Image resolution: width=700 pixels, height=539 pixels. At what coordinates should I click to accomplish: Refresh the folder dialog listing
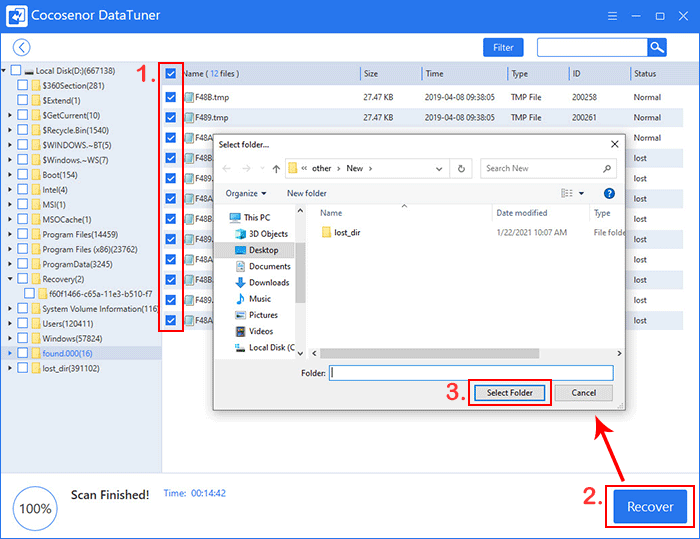click(x=461, y=169)
